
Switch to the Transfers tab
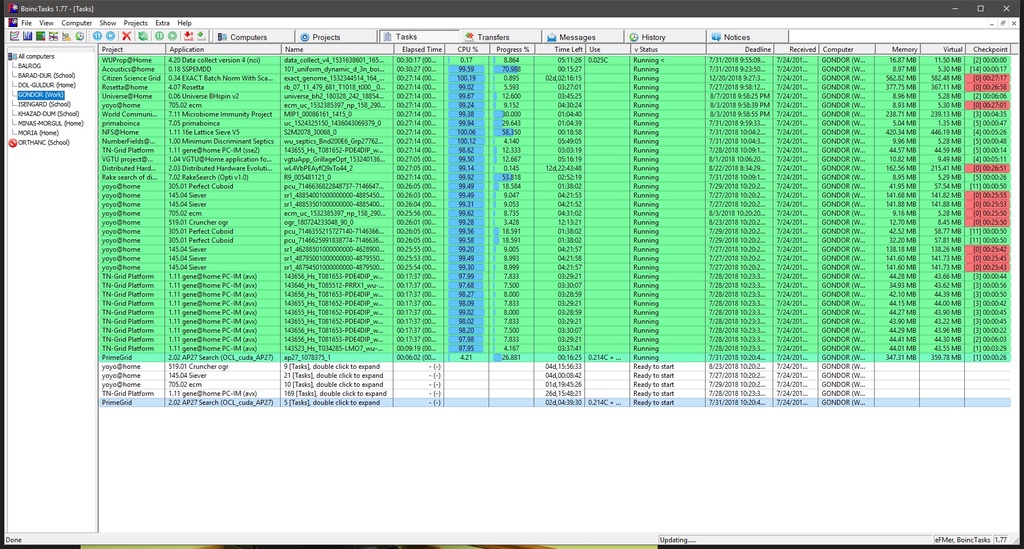(501, 37)
